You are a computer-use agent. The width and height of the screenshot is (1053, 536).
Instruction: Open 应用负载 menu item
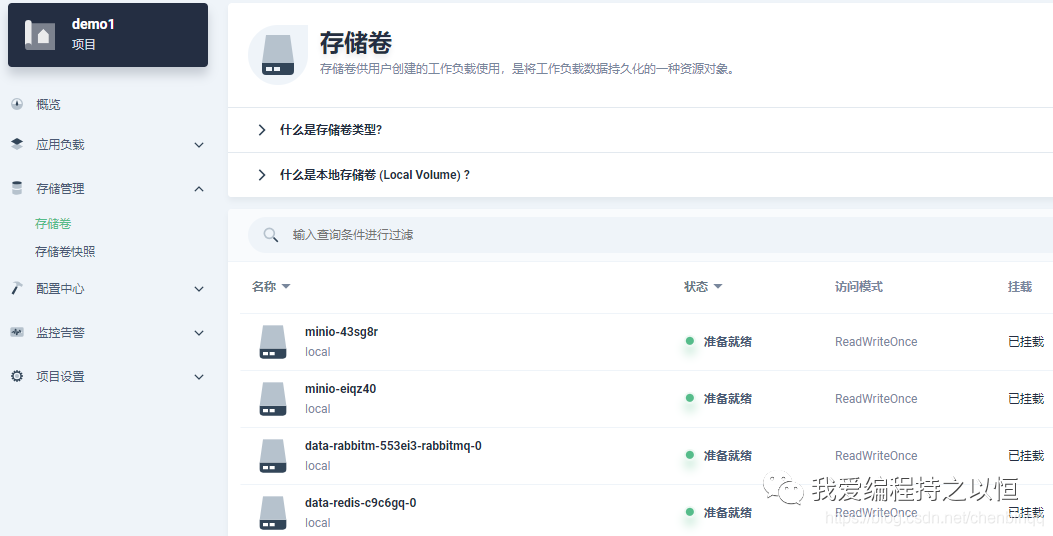pyautogui.click(x=60, y=145)
